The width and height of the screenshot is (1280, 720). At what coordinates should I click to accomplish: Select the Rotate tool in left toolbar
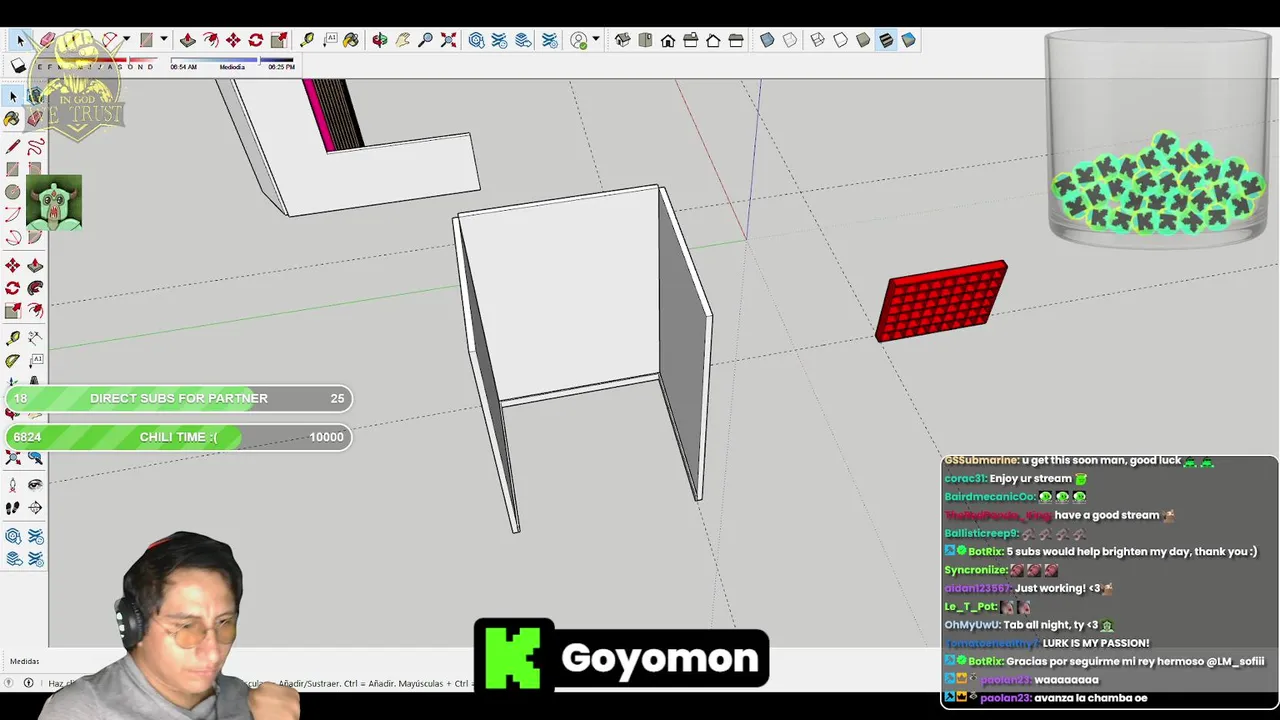point(12,288)
